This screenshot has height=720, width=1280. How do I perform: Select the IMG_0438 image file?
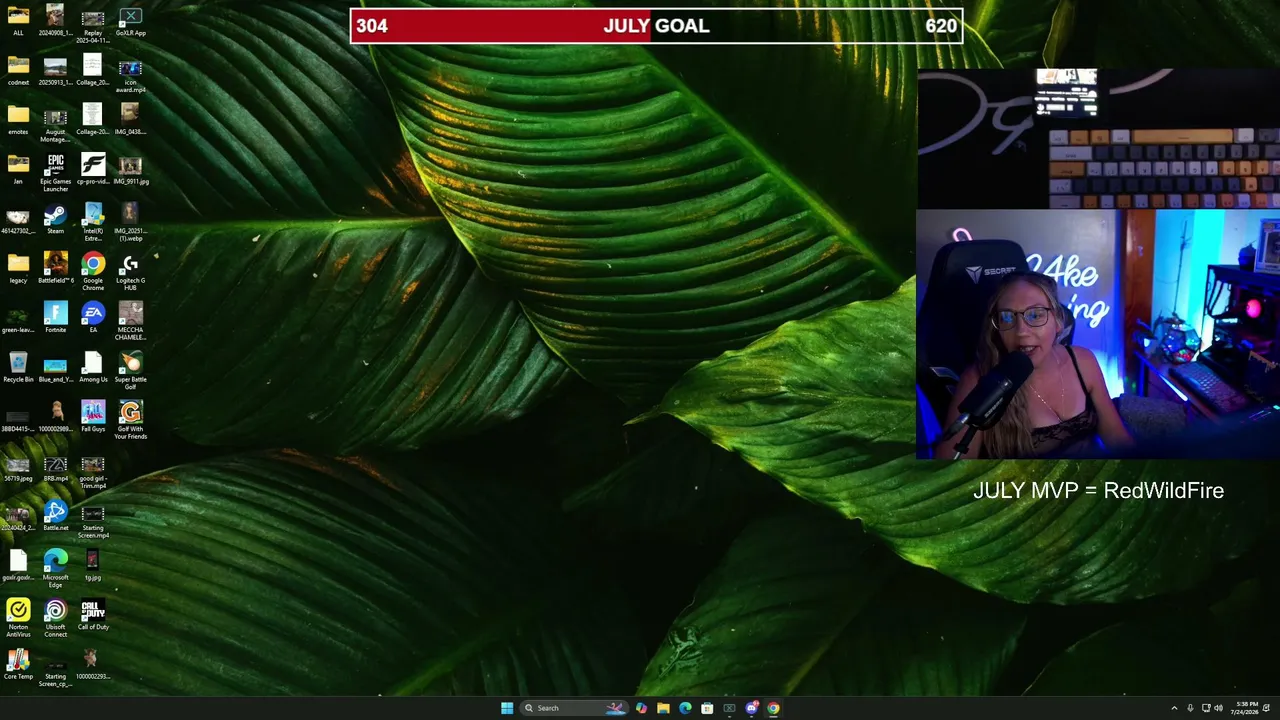point(130,119)
